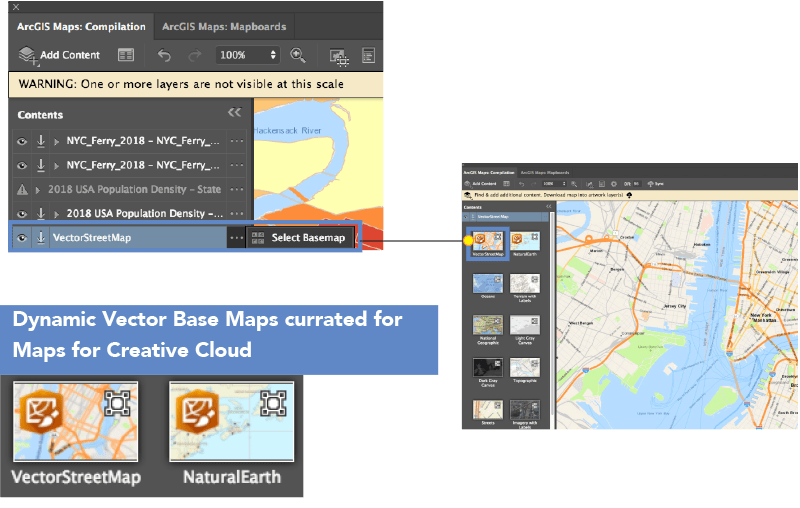This screenshot has width=800, height=508.
Task: Click the DPI value field in the small toolbar
Action: pyautogui.click(x=636, y=184)
